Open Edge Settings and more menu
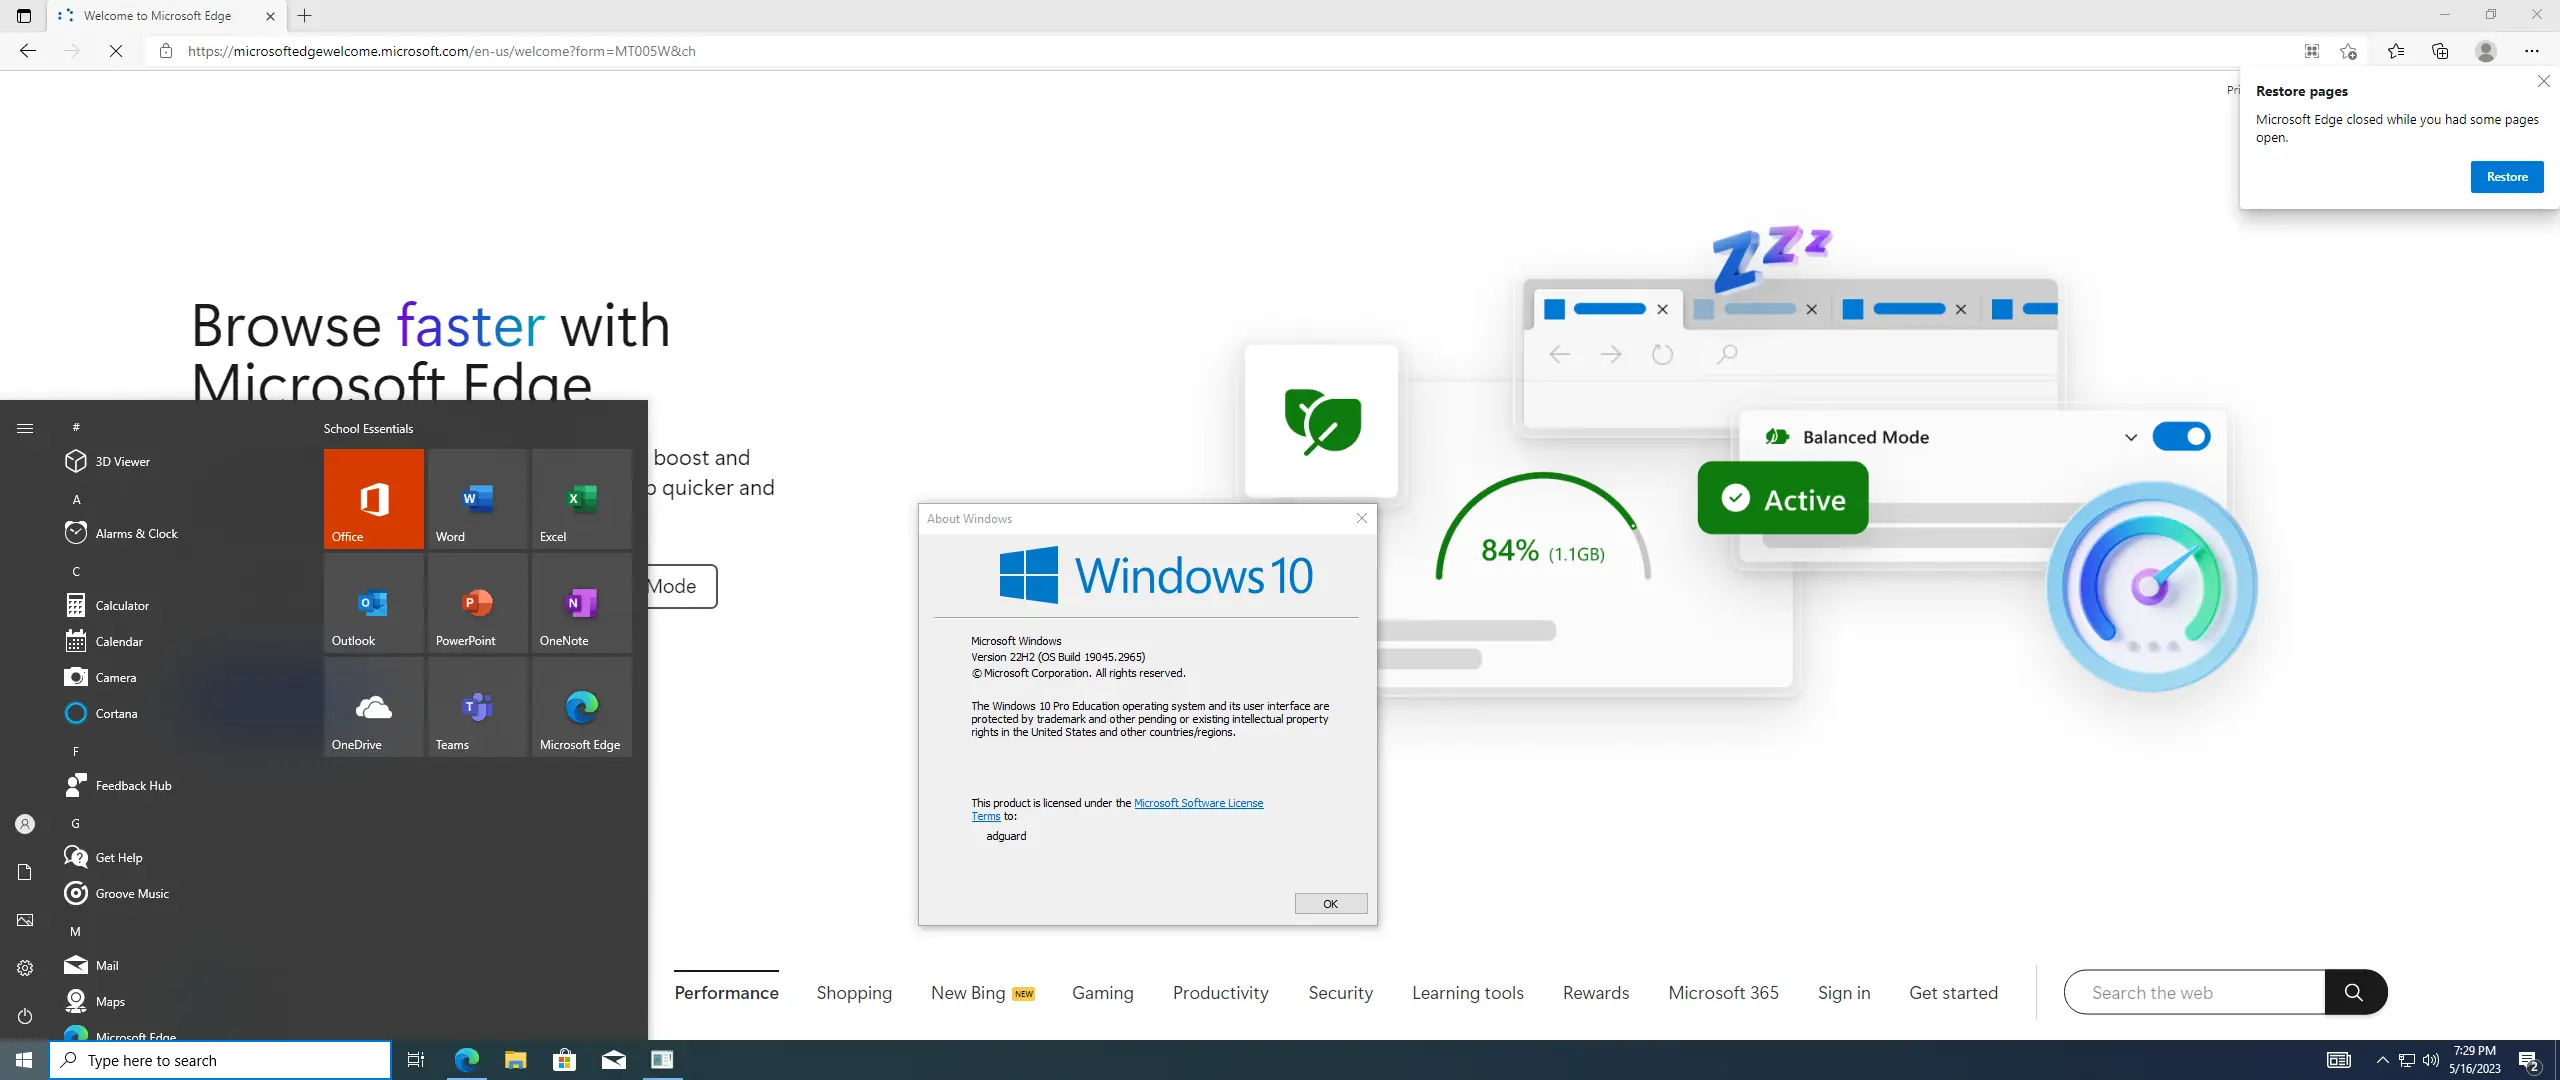Viewport: 2560px width, 1080px height. coord(2531,51)
